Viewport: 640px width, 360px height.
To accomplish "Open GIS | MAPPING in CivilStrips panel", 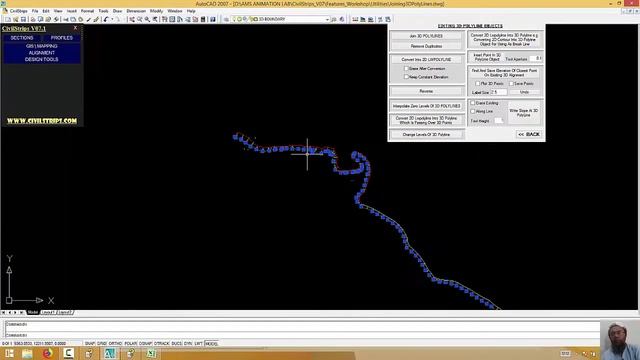I will pos(42,46).
